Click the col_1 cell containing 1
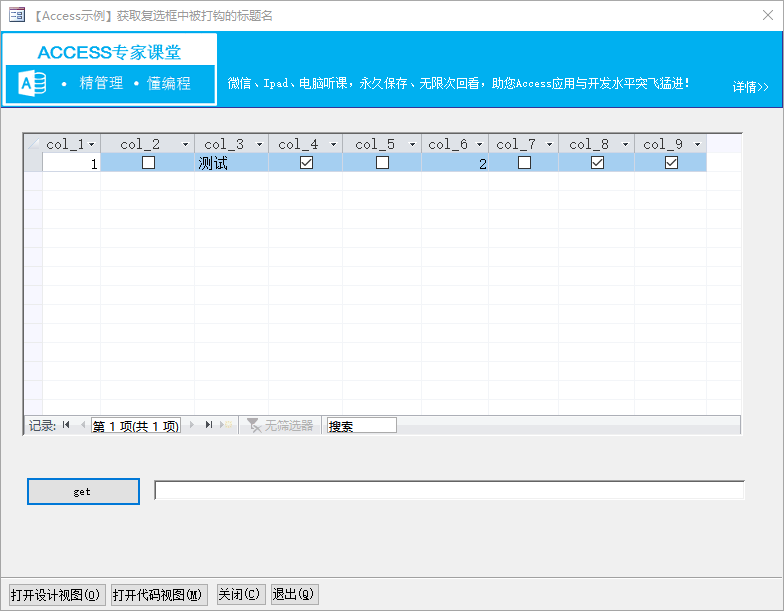The height and width of the screenshot is (611, 784). [72, 163]
